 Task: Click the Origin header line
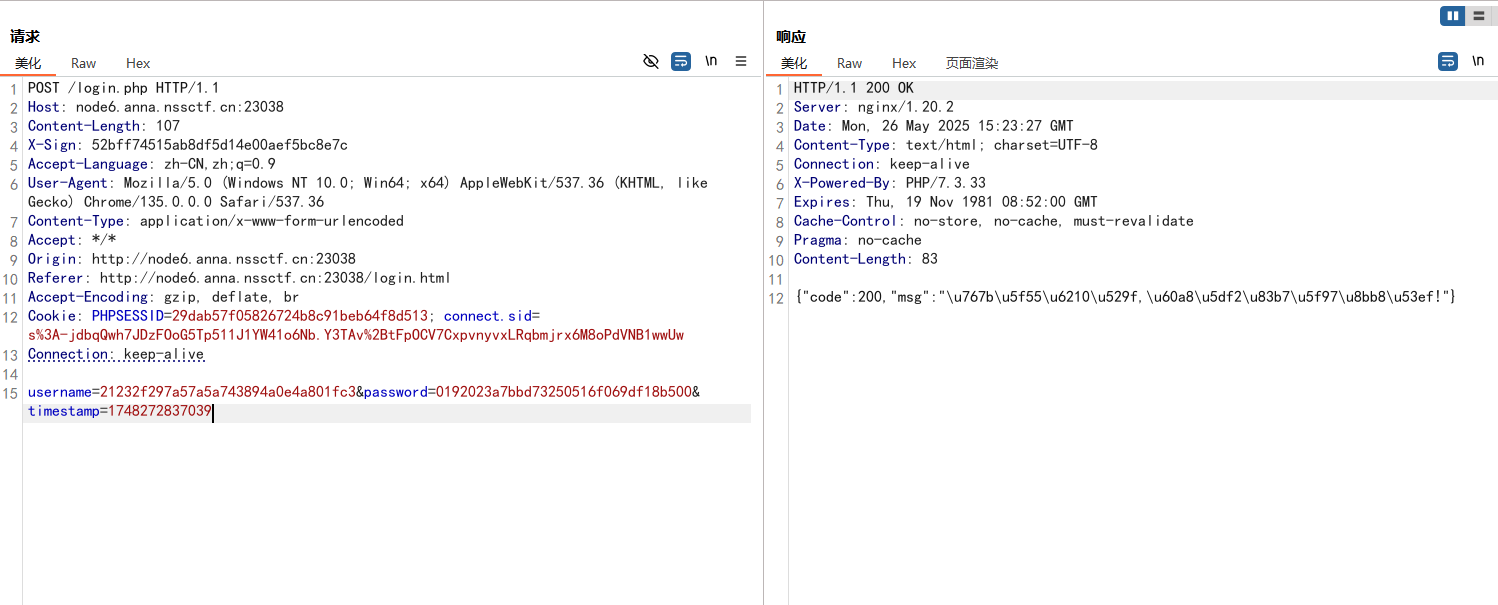tap(192, 259)
